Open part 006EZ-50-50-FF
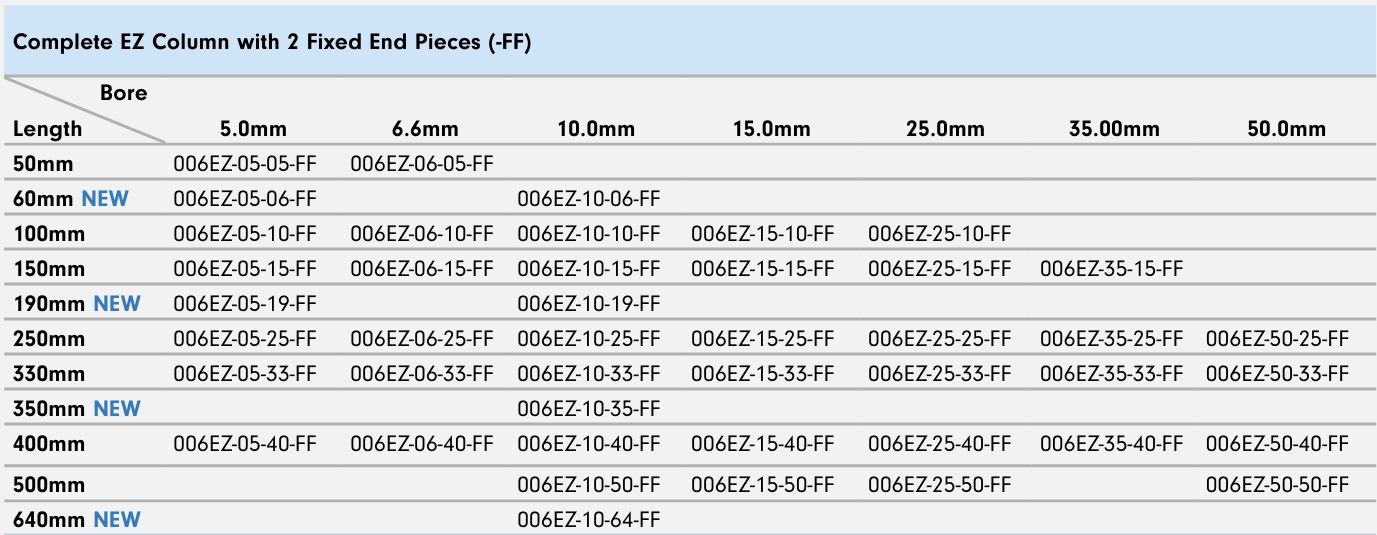Viewport: 1377px width, 535px height. [1277, 485]
